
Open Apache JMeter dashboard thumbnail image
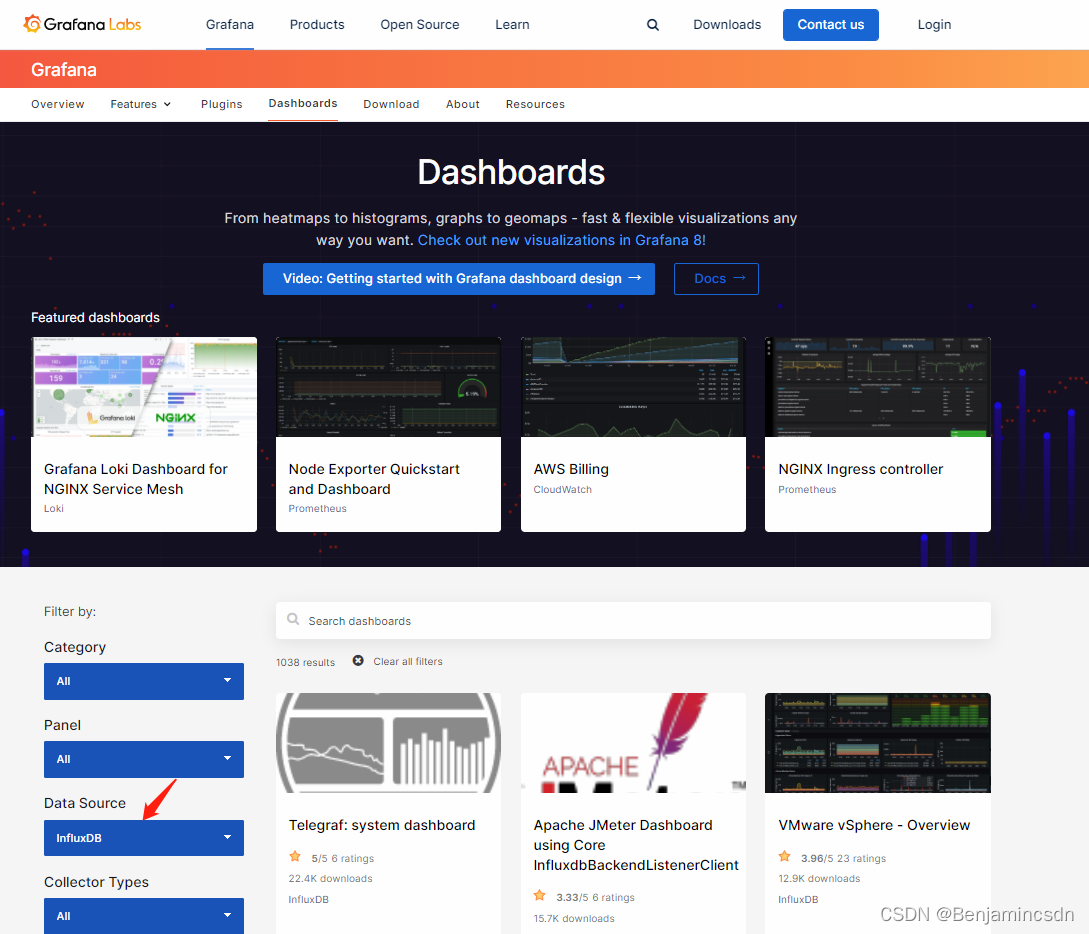tap(633, 742)
